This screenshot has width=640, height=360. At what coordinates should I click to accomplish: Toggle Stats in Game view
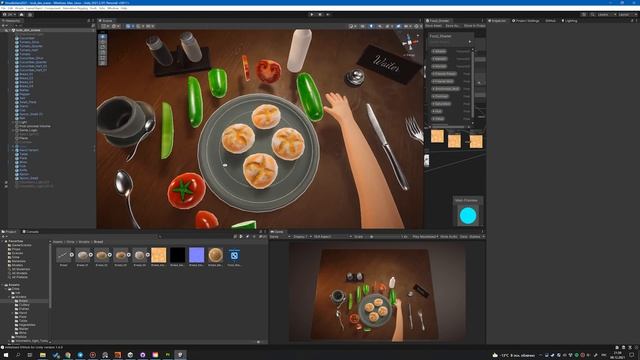pyautogui.click(x=463, y=237)
